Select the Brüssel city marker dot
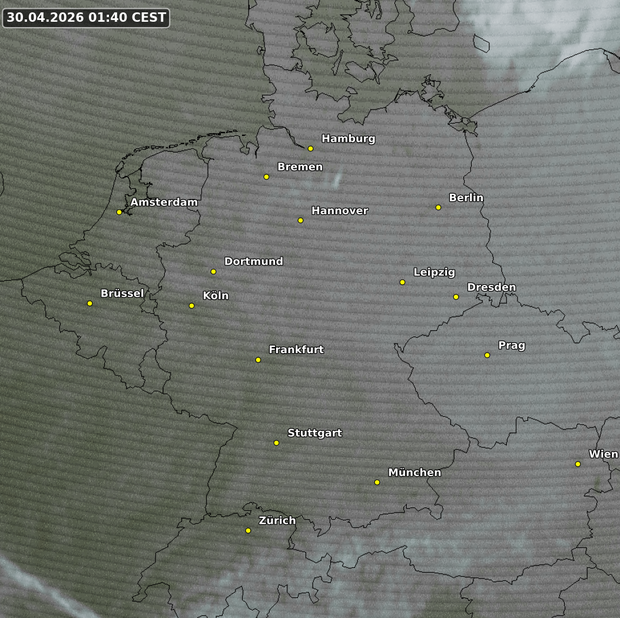Screen dimensions: 620x618 89,303
